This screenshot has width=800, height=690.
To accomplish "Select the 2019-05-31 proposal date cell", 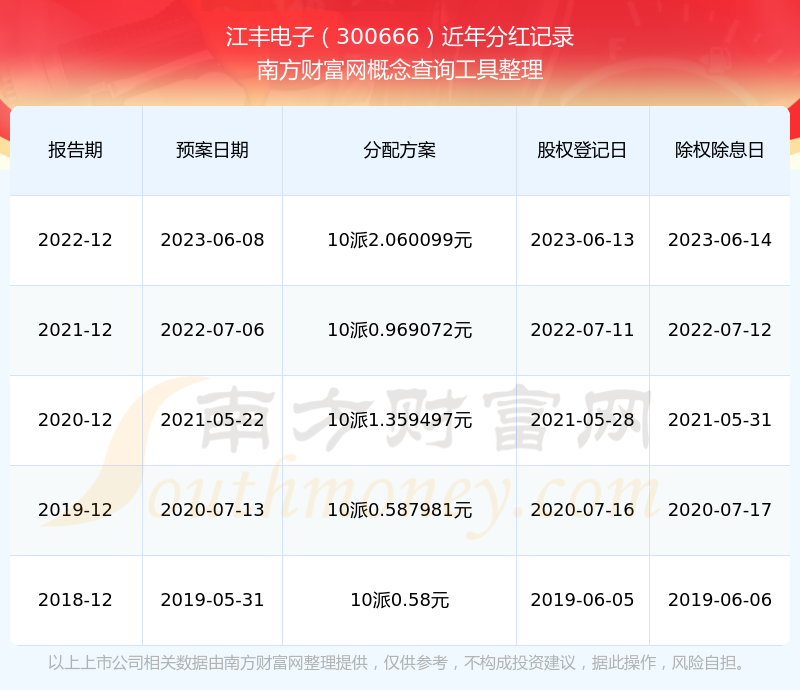I will pos(212,600).
